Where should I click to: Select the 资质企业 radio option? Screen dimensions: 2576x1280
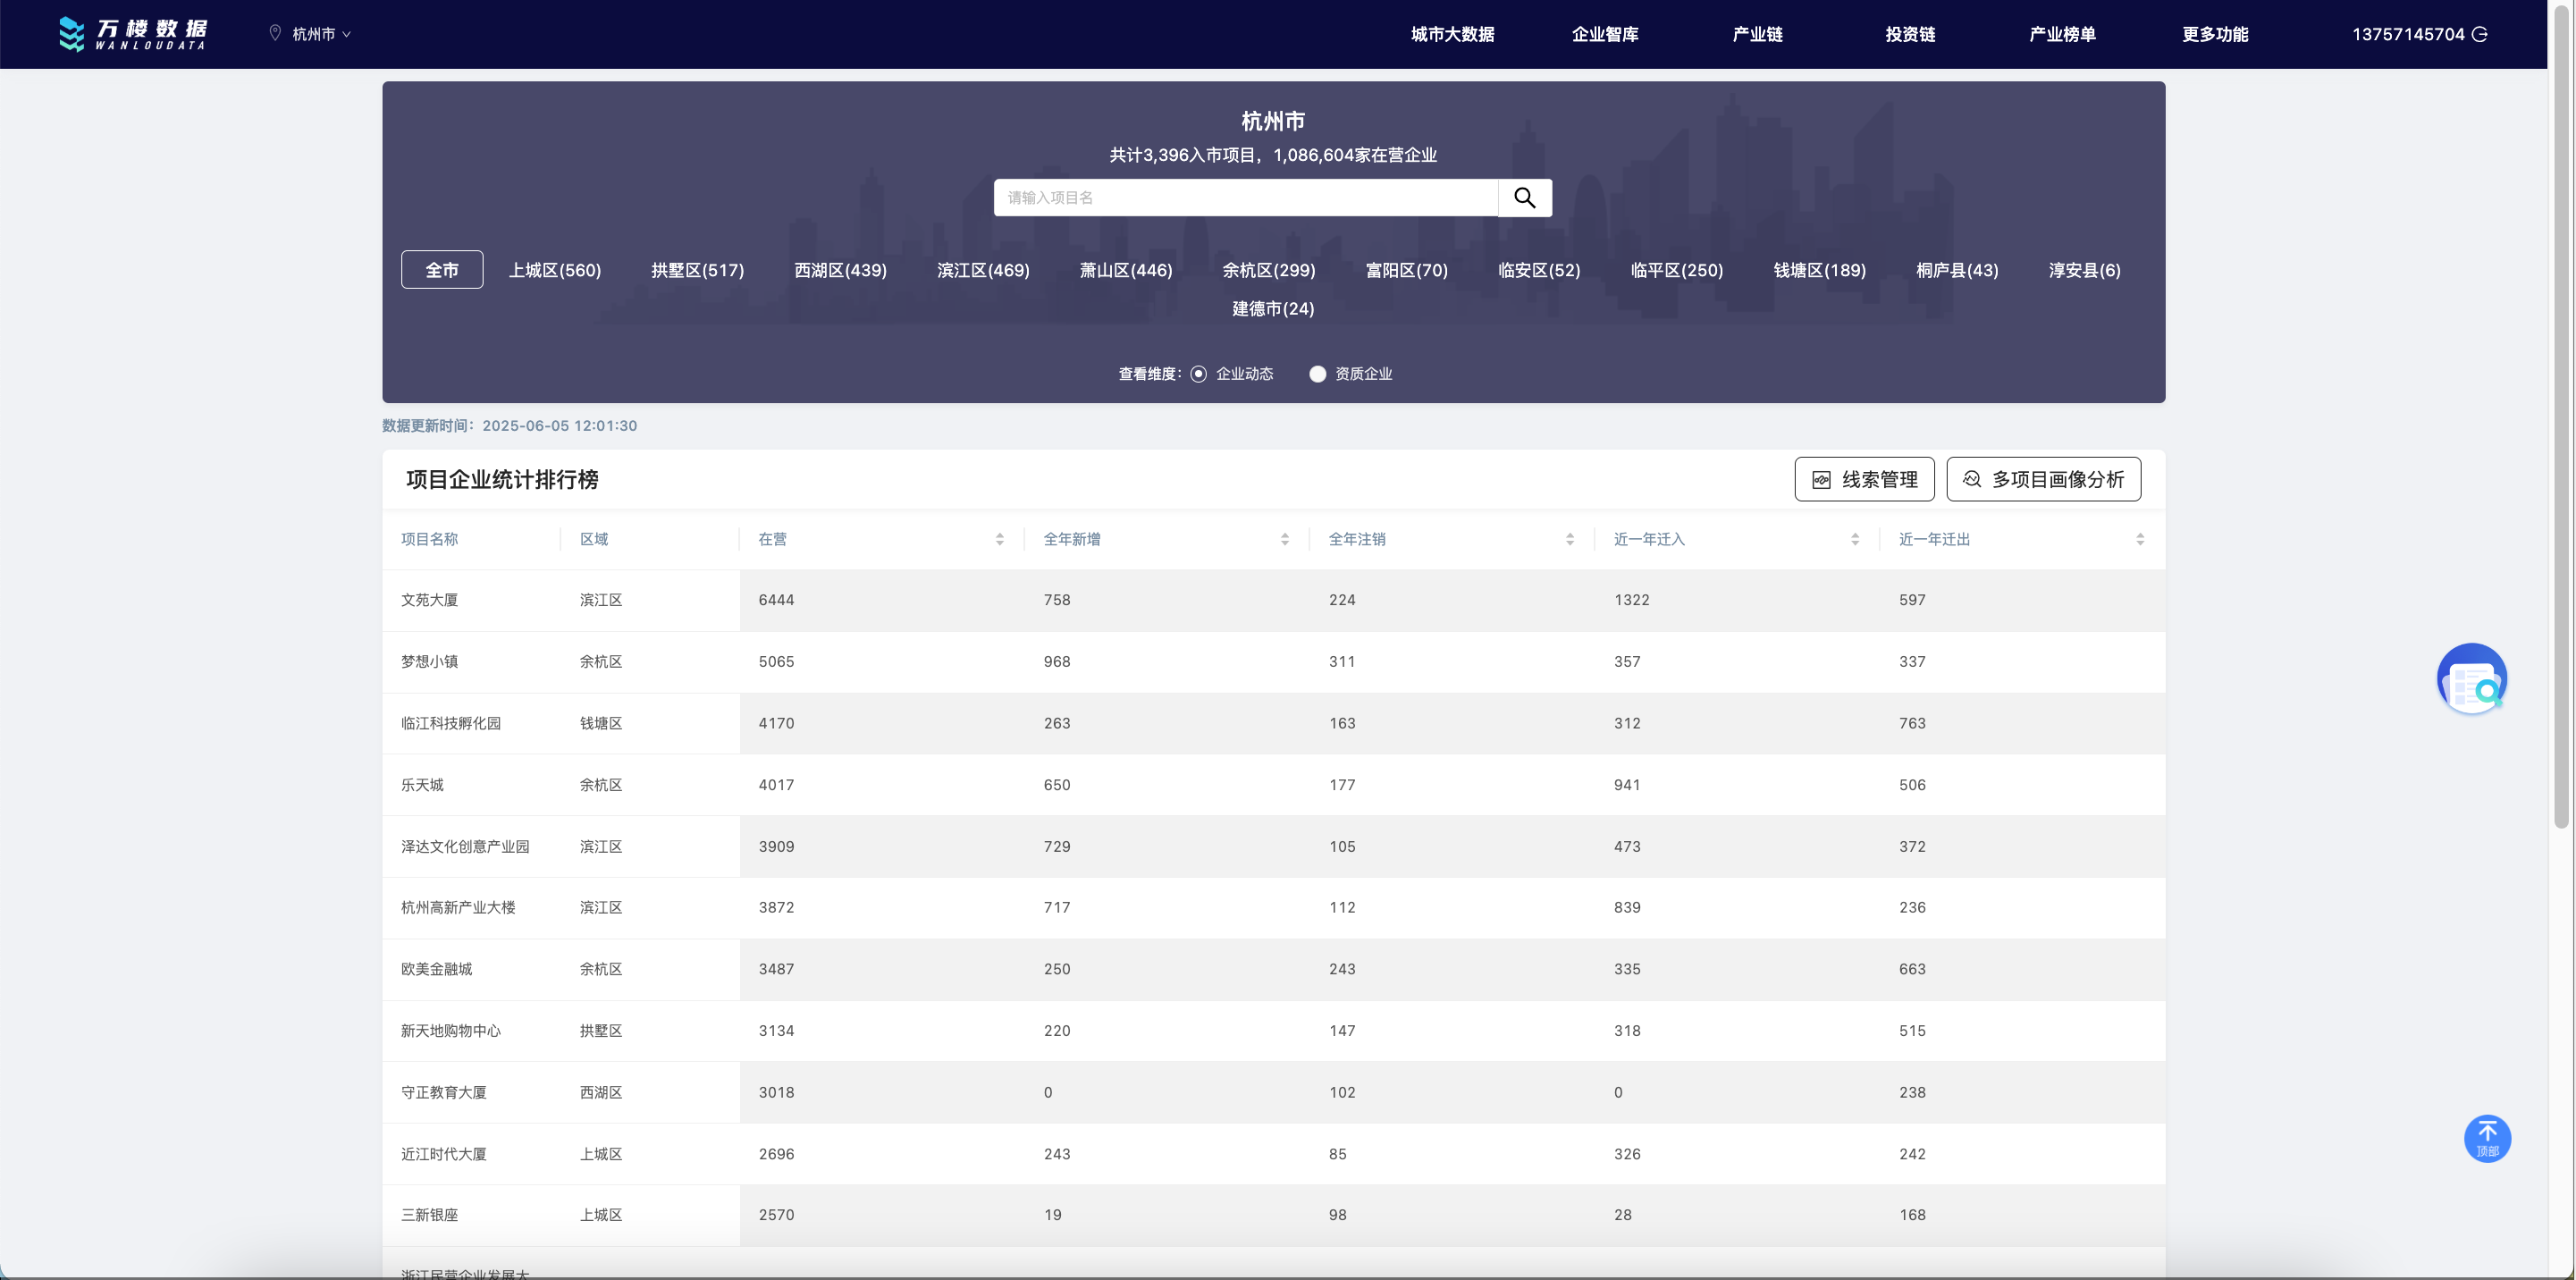1318,374
